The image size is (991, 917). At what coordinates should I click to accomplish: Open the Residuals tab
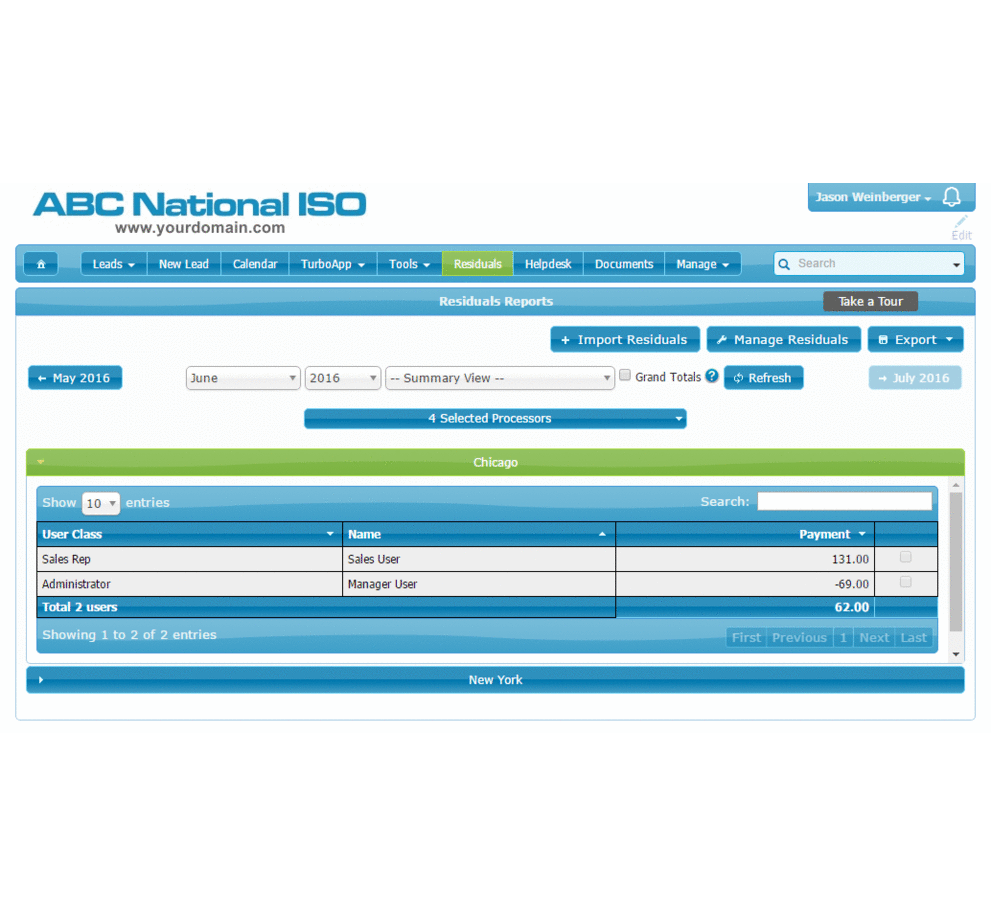coord(477,264)
